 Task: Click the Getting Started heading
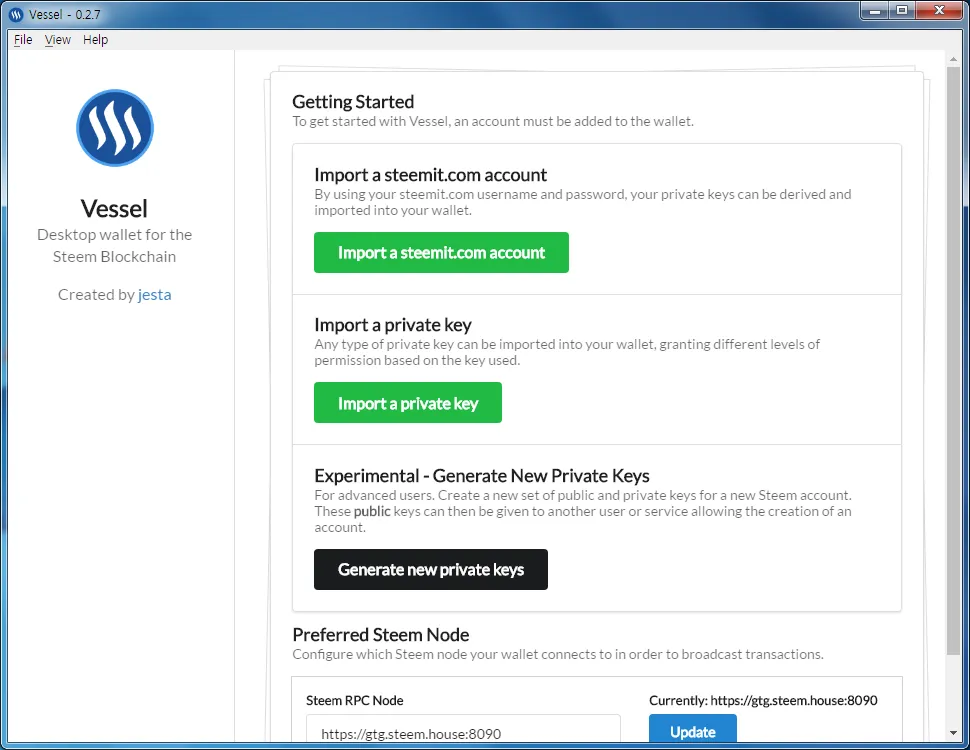(353, 101)
